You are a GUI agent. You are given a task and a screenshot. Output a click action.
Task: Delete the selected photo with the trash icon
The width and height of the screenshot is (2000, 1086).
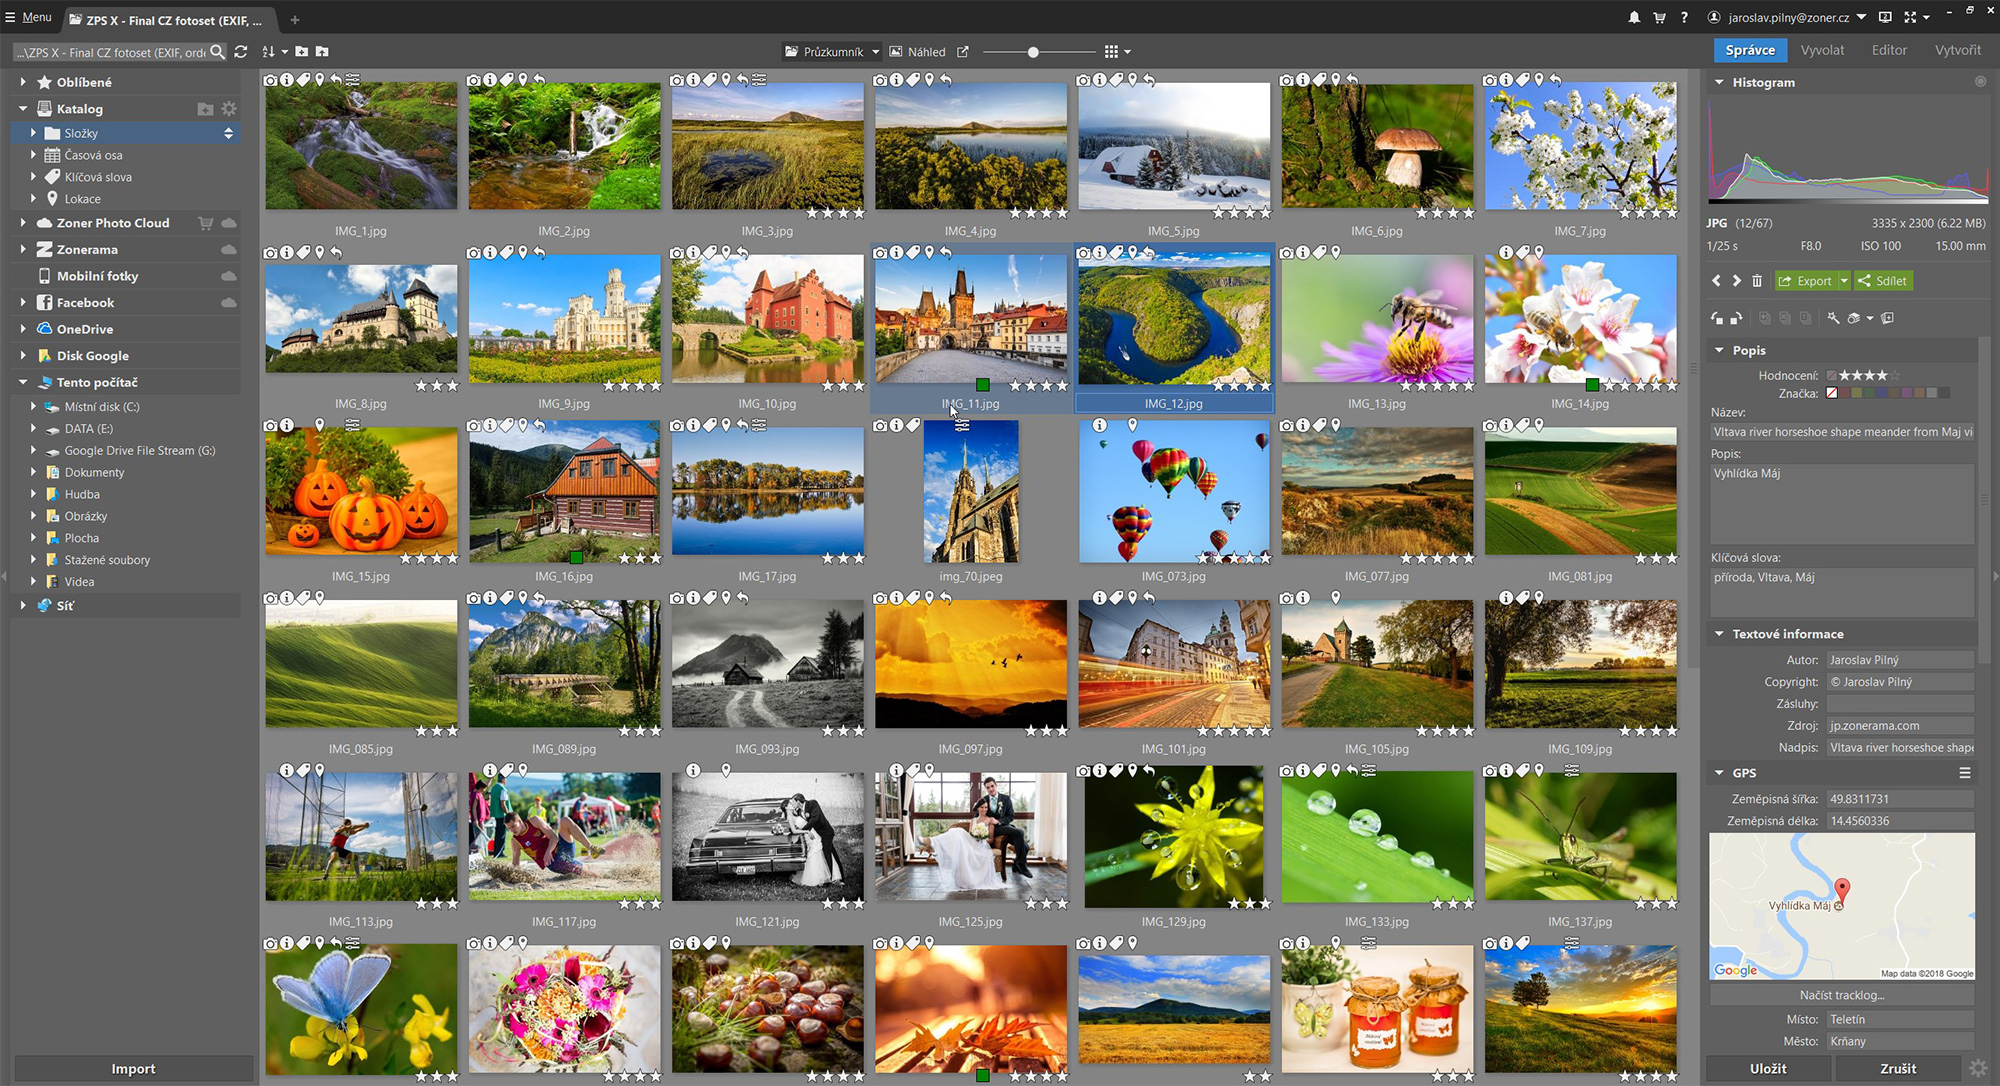point(1757,281)
